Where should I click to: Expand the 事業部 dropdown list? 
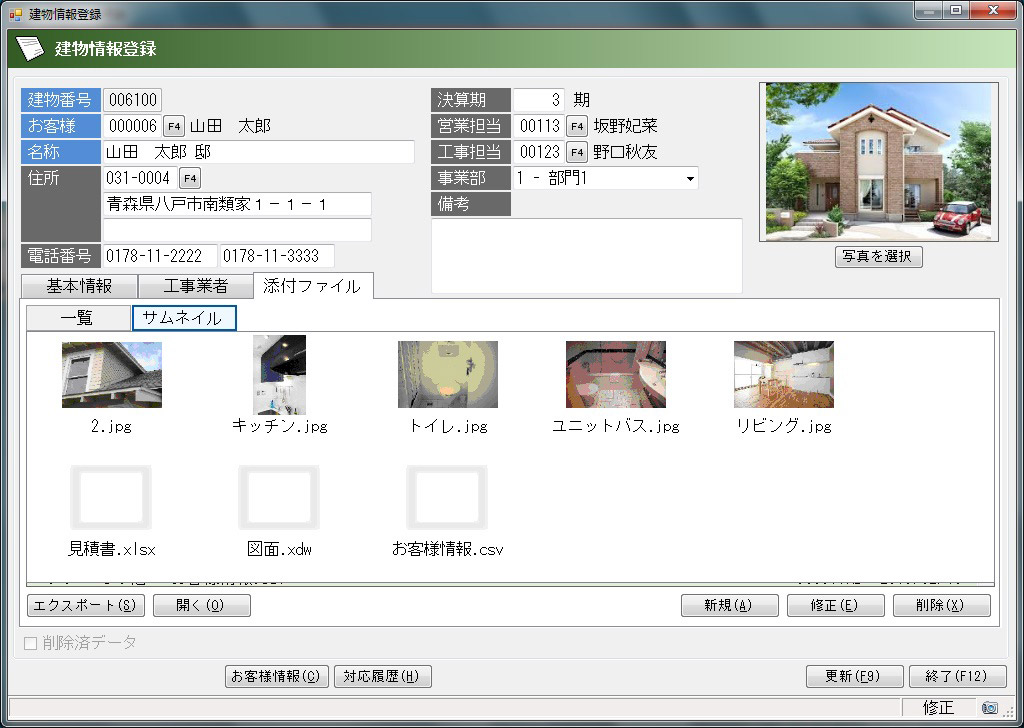tap(690, 178)
